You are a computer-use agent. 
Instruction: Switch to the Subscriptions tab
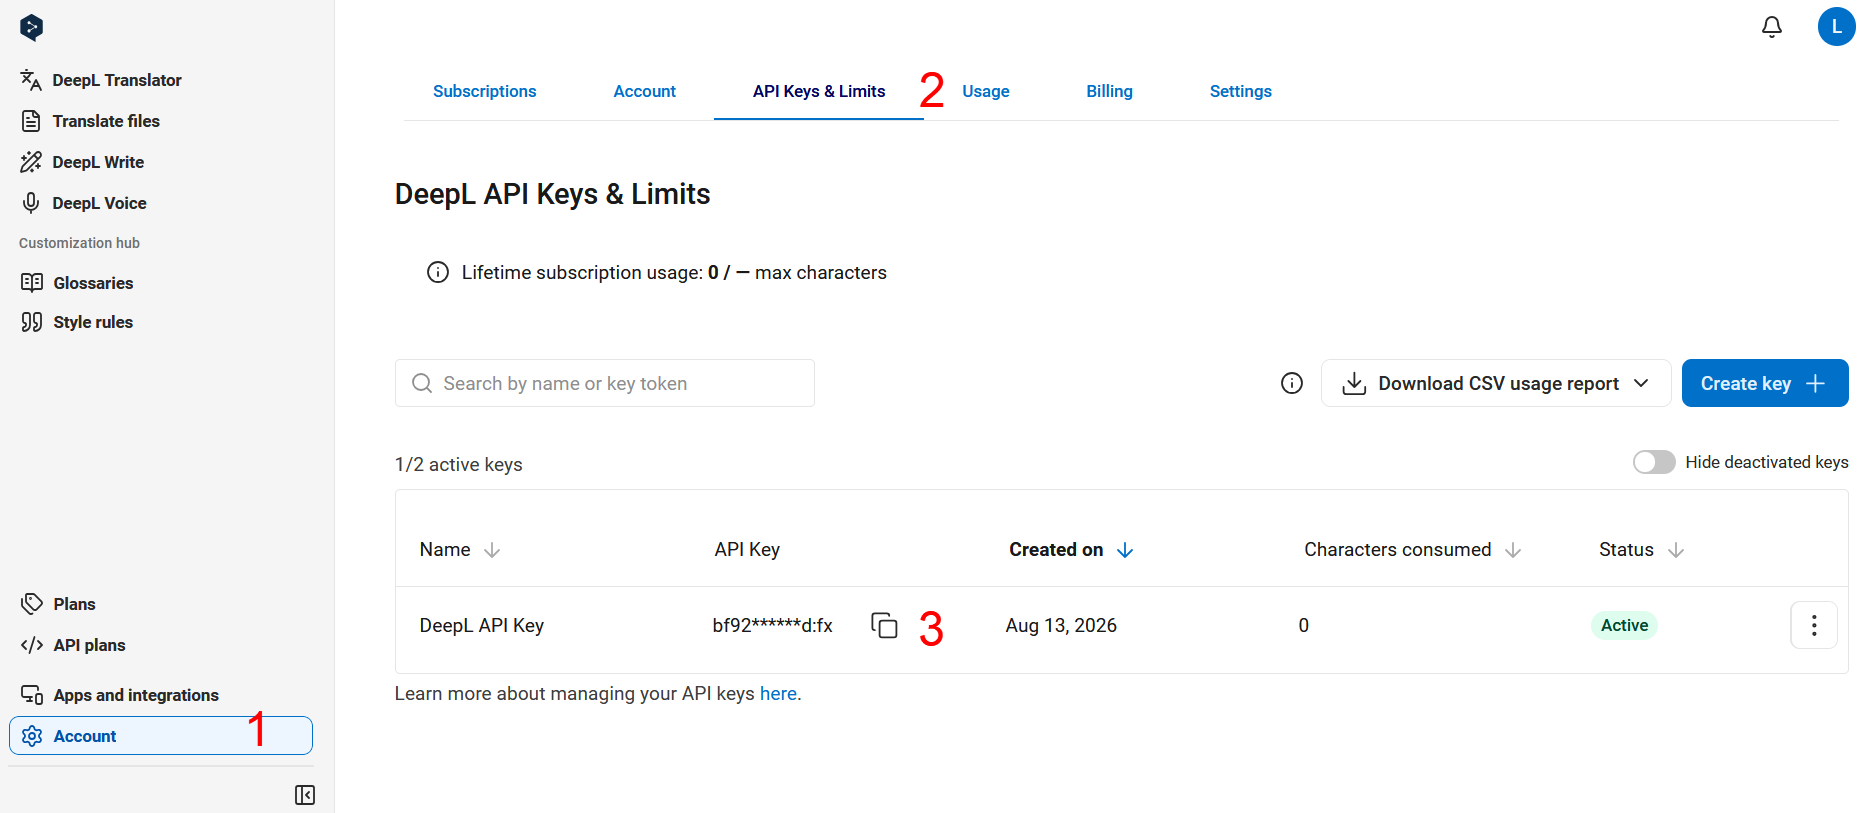[484, 91]
